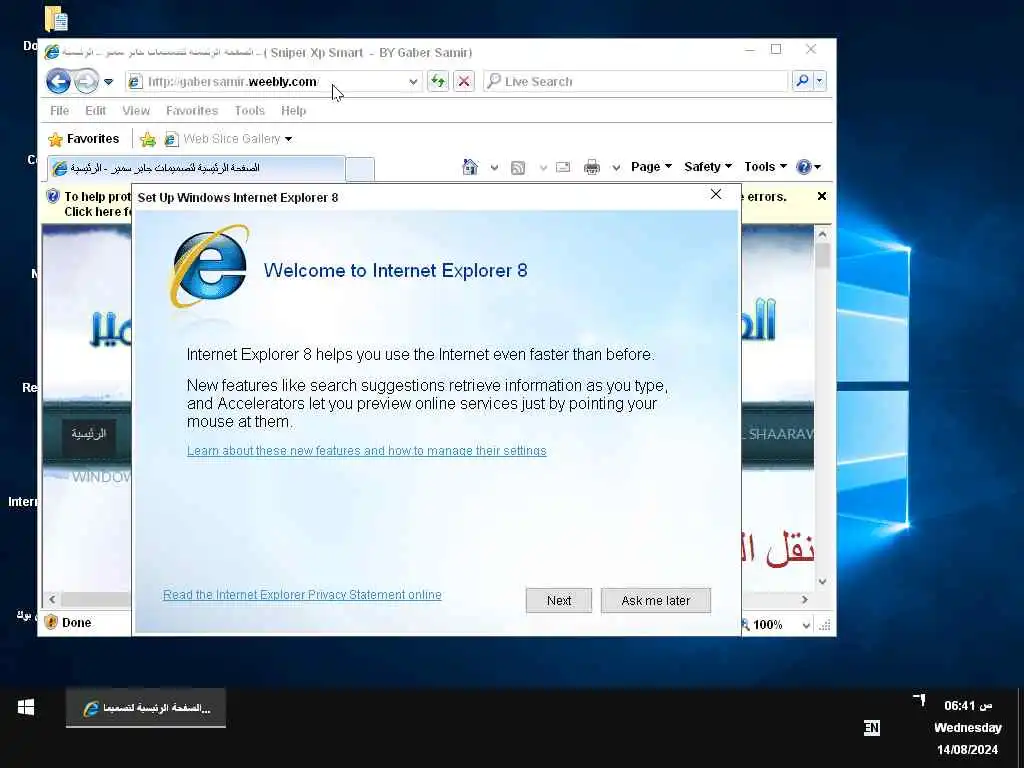Viewport: 1024px width, 768px height.
Task: Click the taskbar clock showing 06:41
Action: click(968, 706)
